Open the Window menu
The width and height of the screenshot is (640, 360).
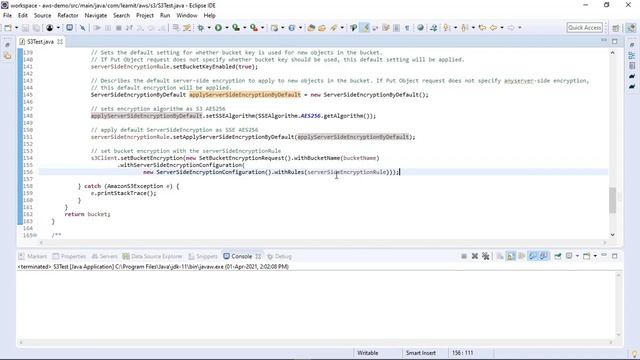point(187,15)
